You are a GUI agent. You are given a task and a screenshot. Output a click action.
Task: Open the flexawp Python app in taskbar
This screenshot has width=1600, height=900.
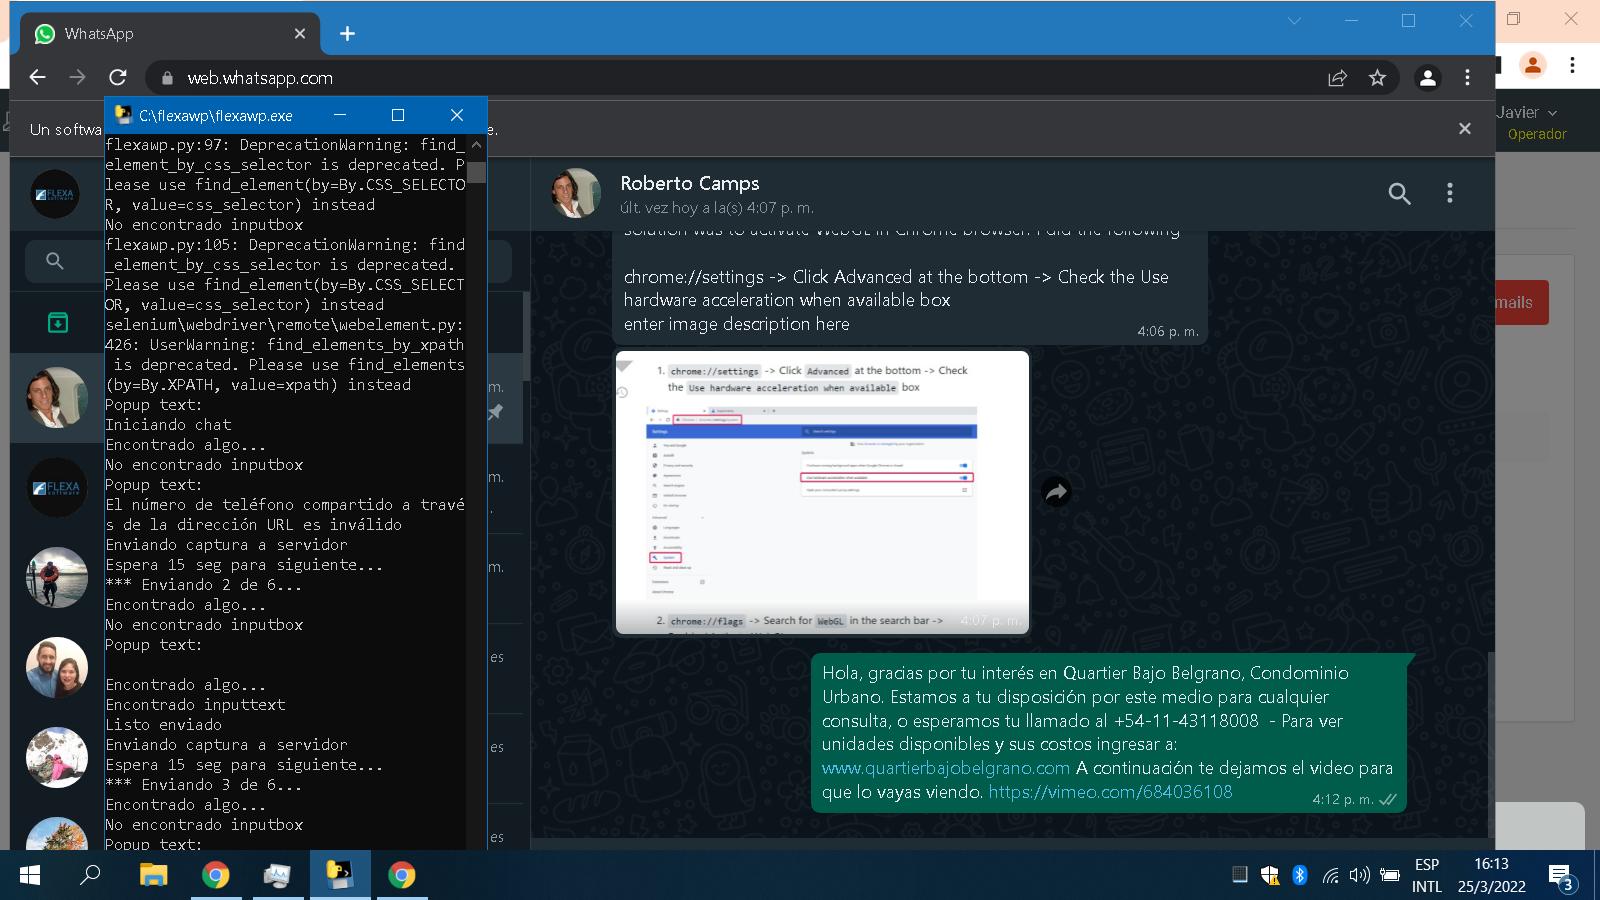(x=340, y=875)
